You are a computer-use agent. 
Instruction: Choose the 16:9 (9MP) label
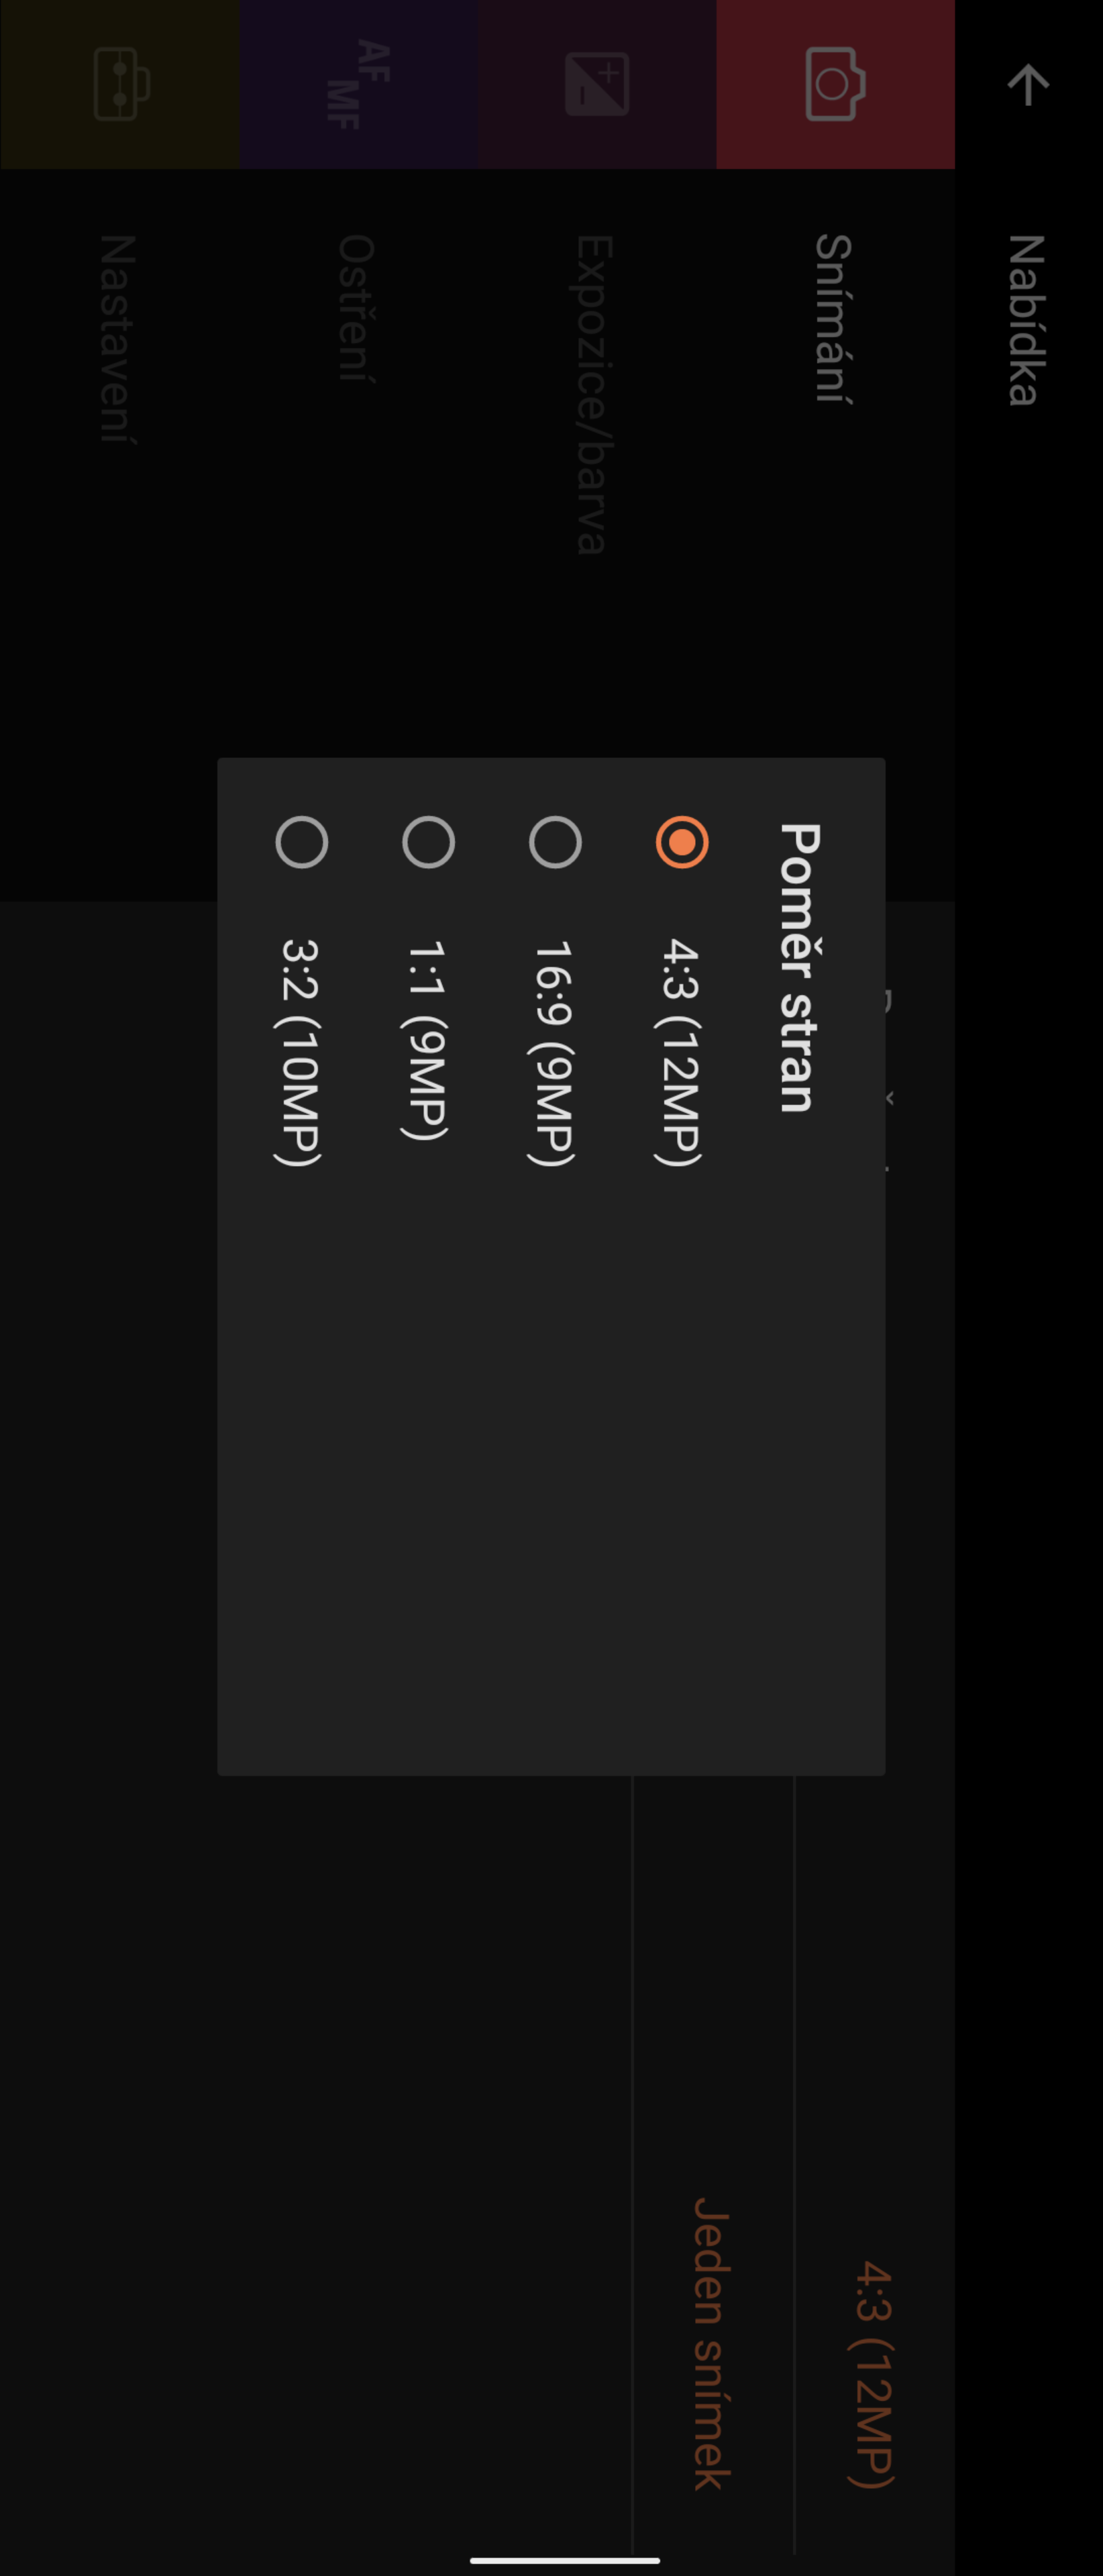553,1052
